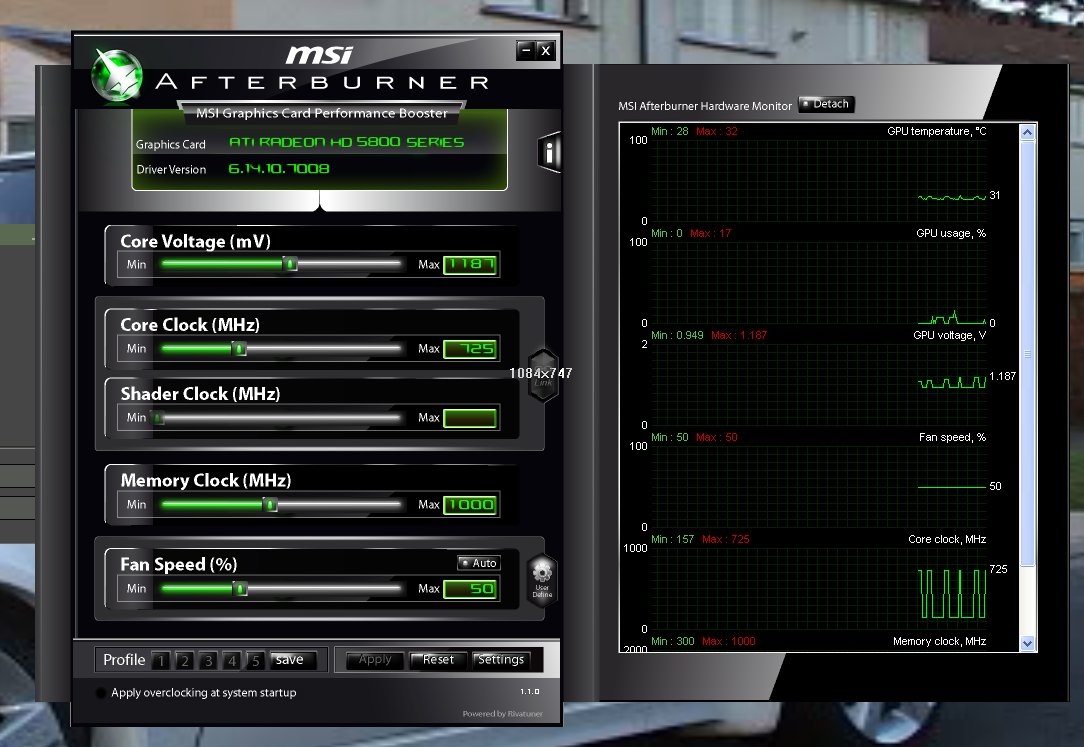Select profile slot 1

click(x=161, y=660)
